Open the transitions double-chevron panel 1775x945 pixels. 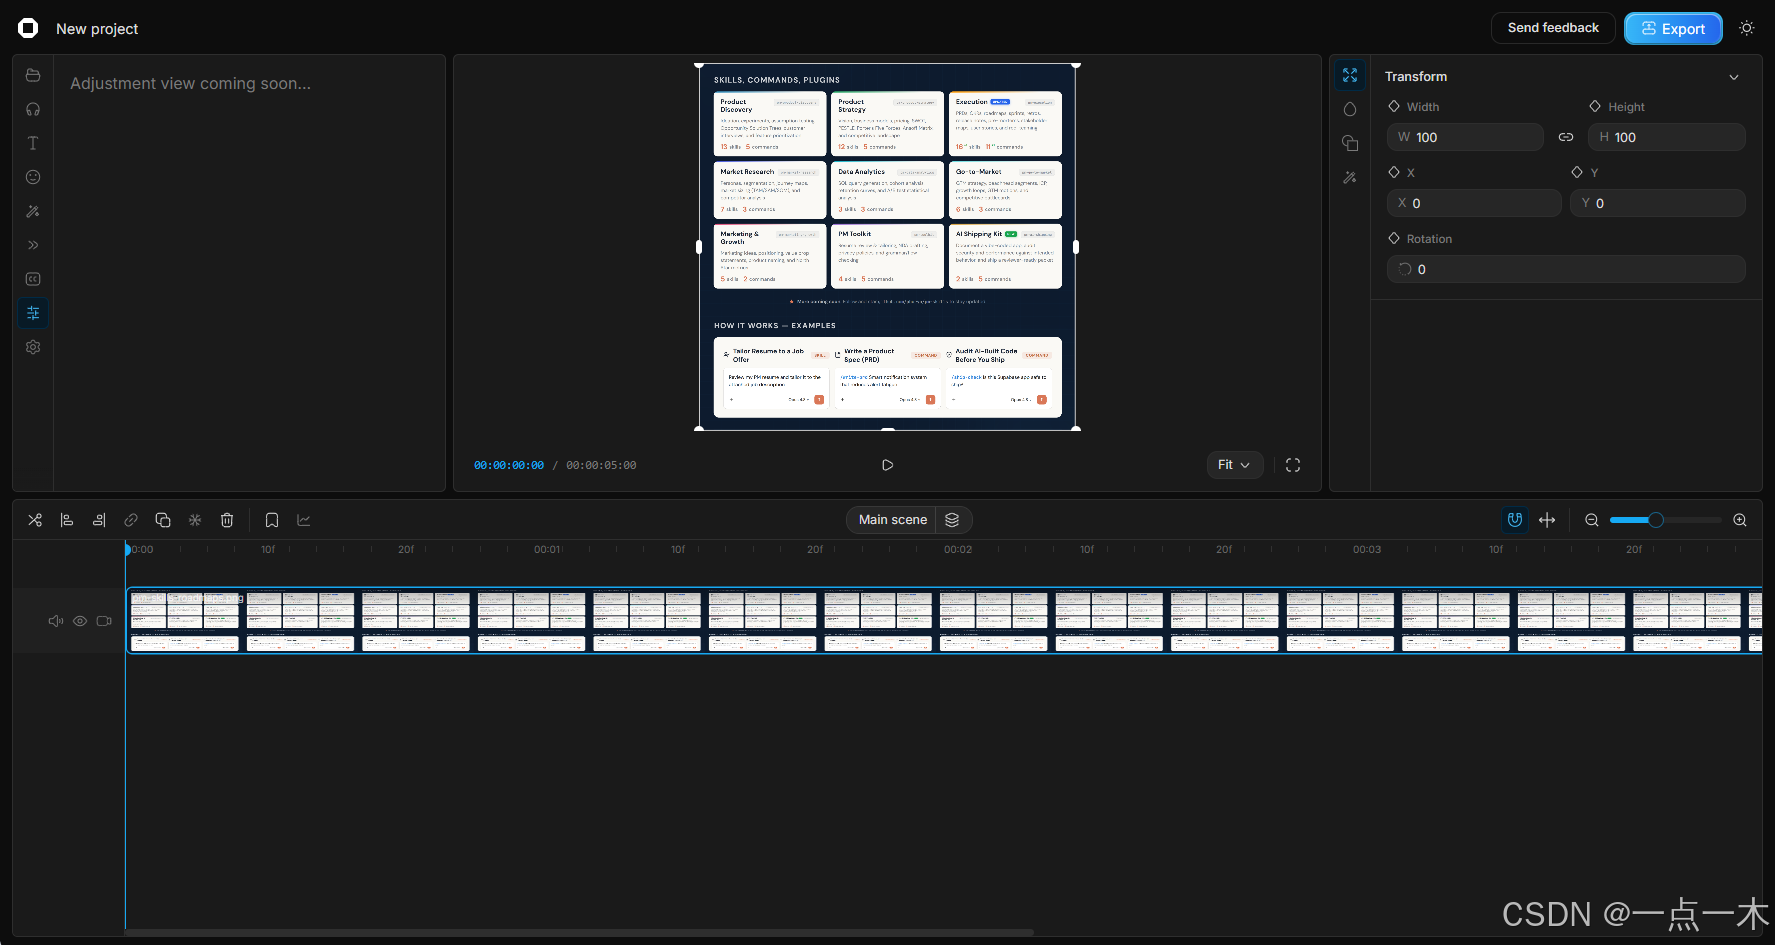[x=33, y=245]
